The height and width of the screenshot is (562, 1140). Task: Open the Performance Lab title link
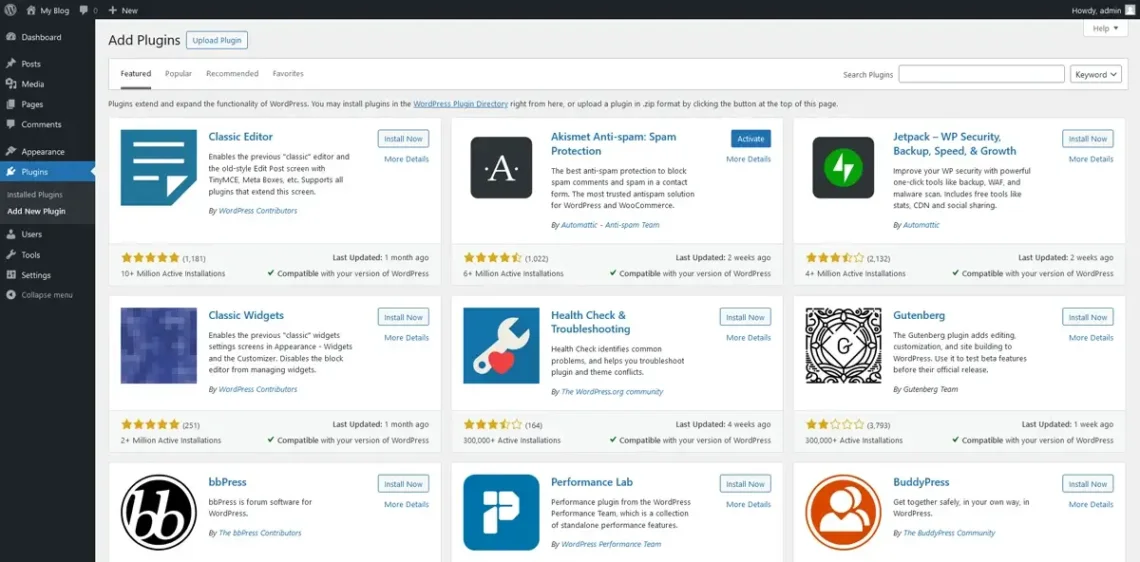pos(592,482)
